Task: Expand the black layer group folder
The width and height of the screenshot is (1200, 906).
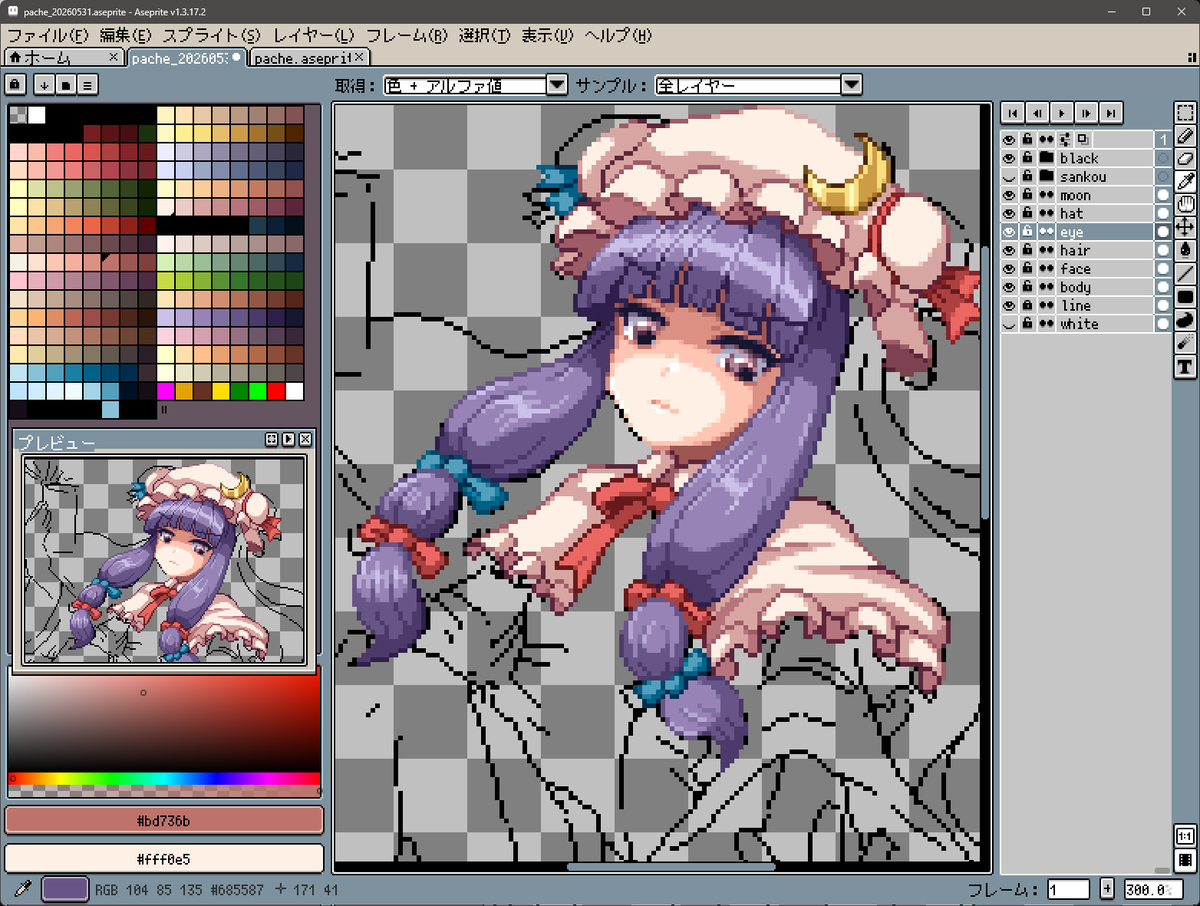Action: point(1046,158)
